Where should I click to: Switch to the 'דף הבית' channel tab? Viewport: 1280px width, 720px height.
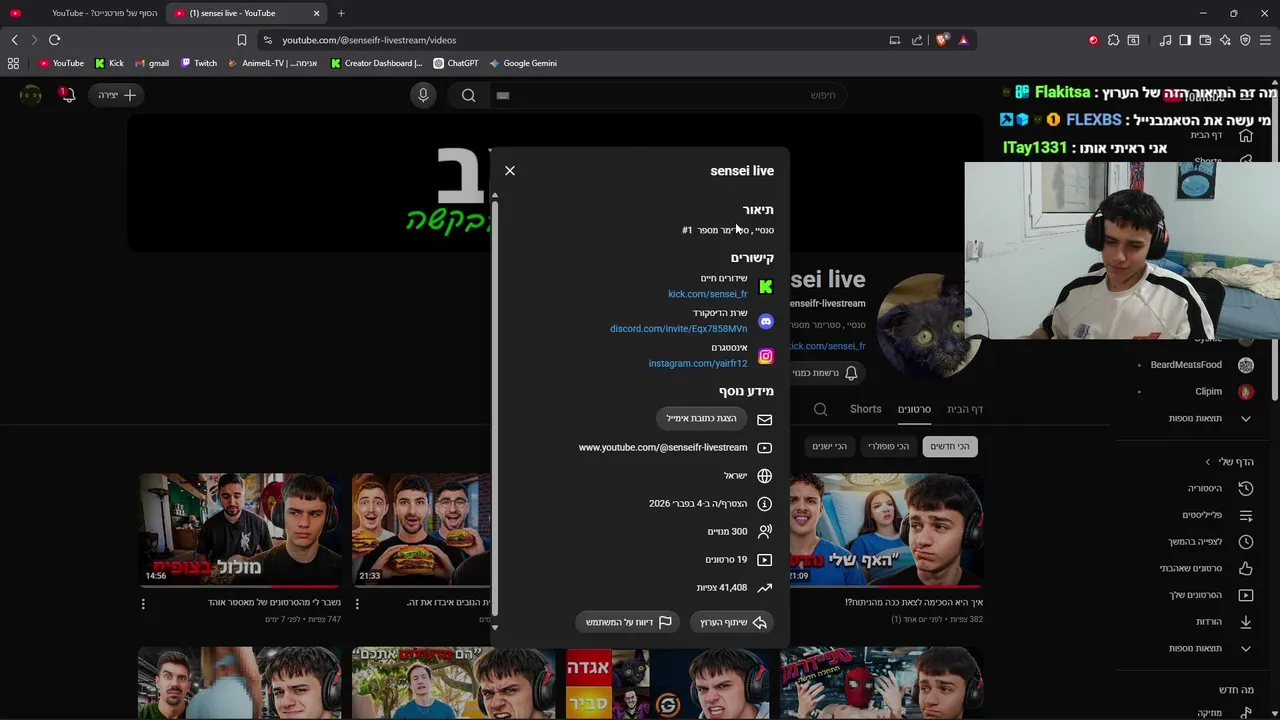click(x=965, y=409)
